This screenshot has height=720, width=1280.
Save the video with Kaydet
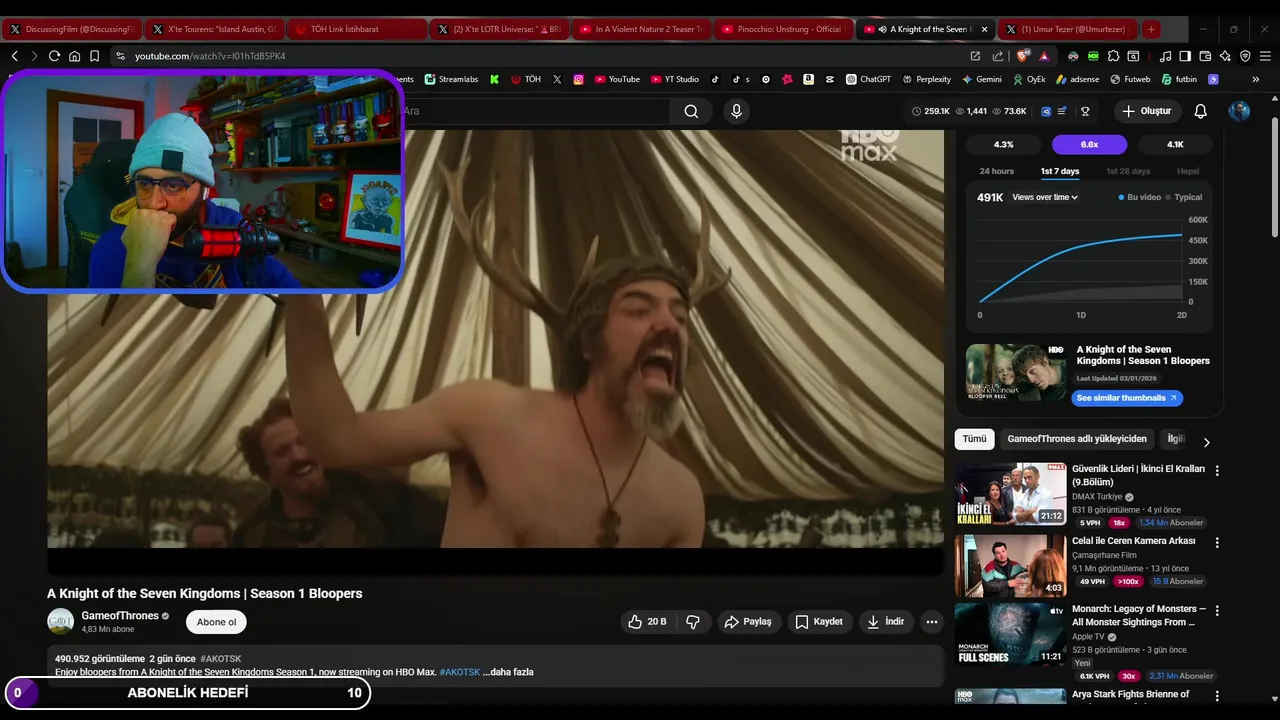tap(818, 622)
